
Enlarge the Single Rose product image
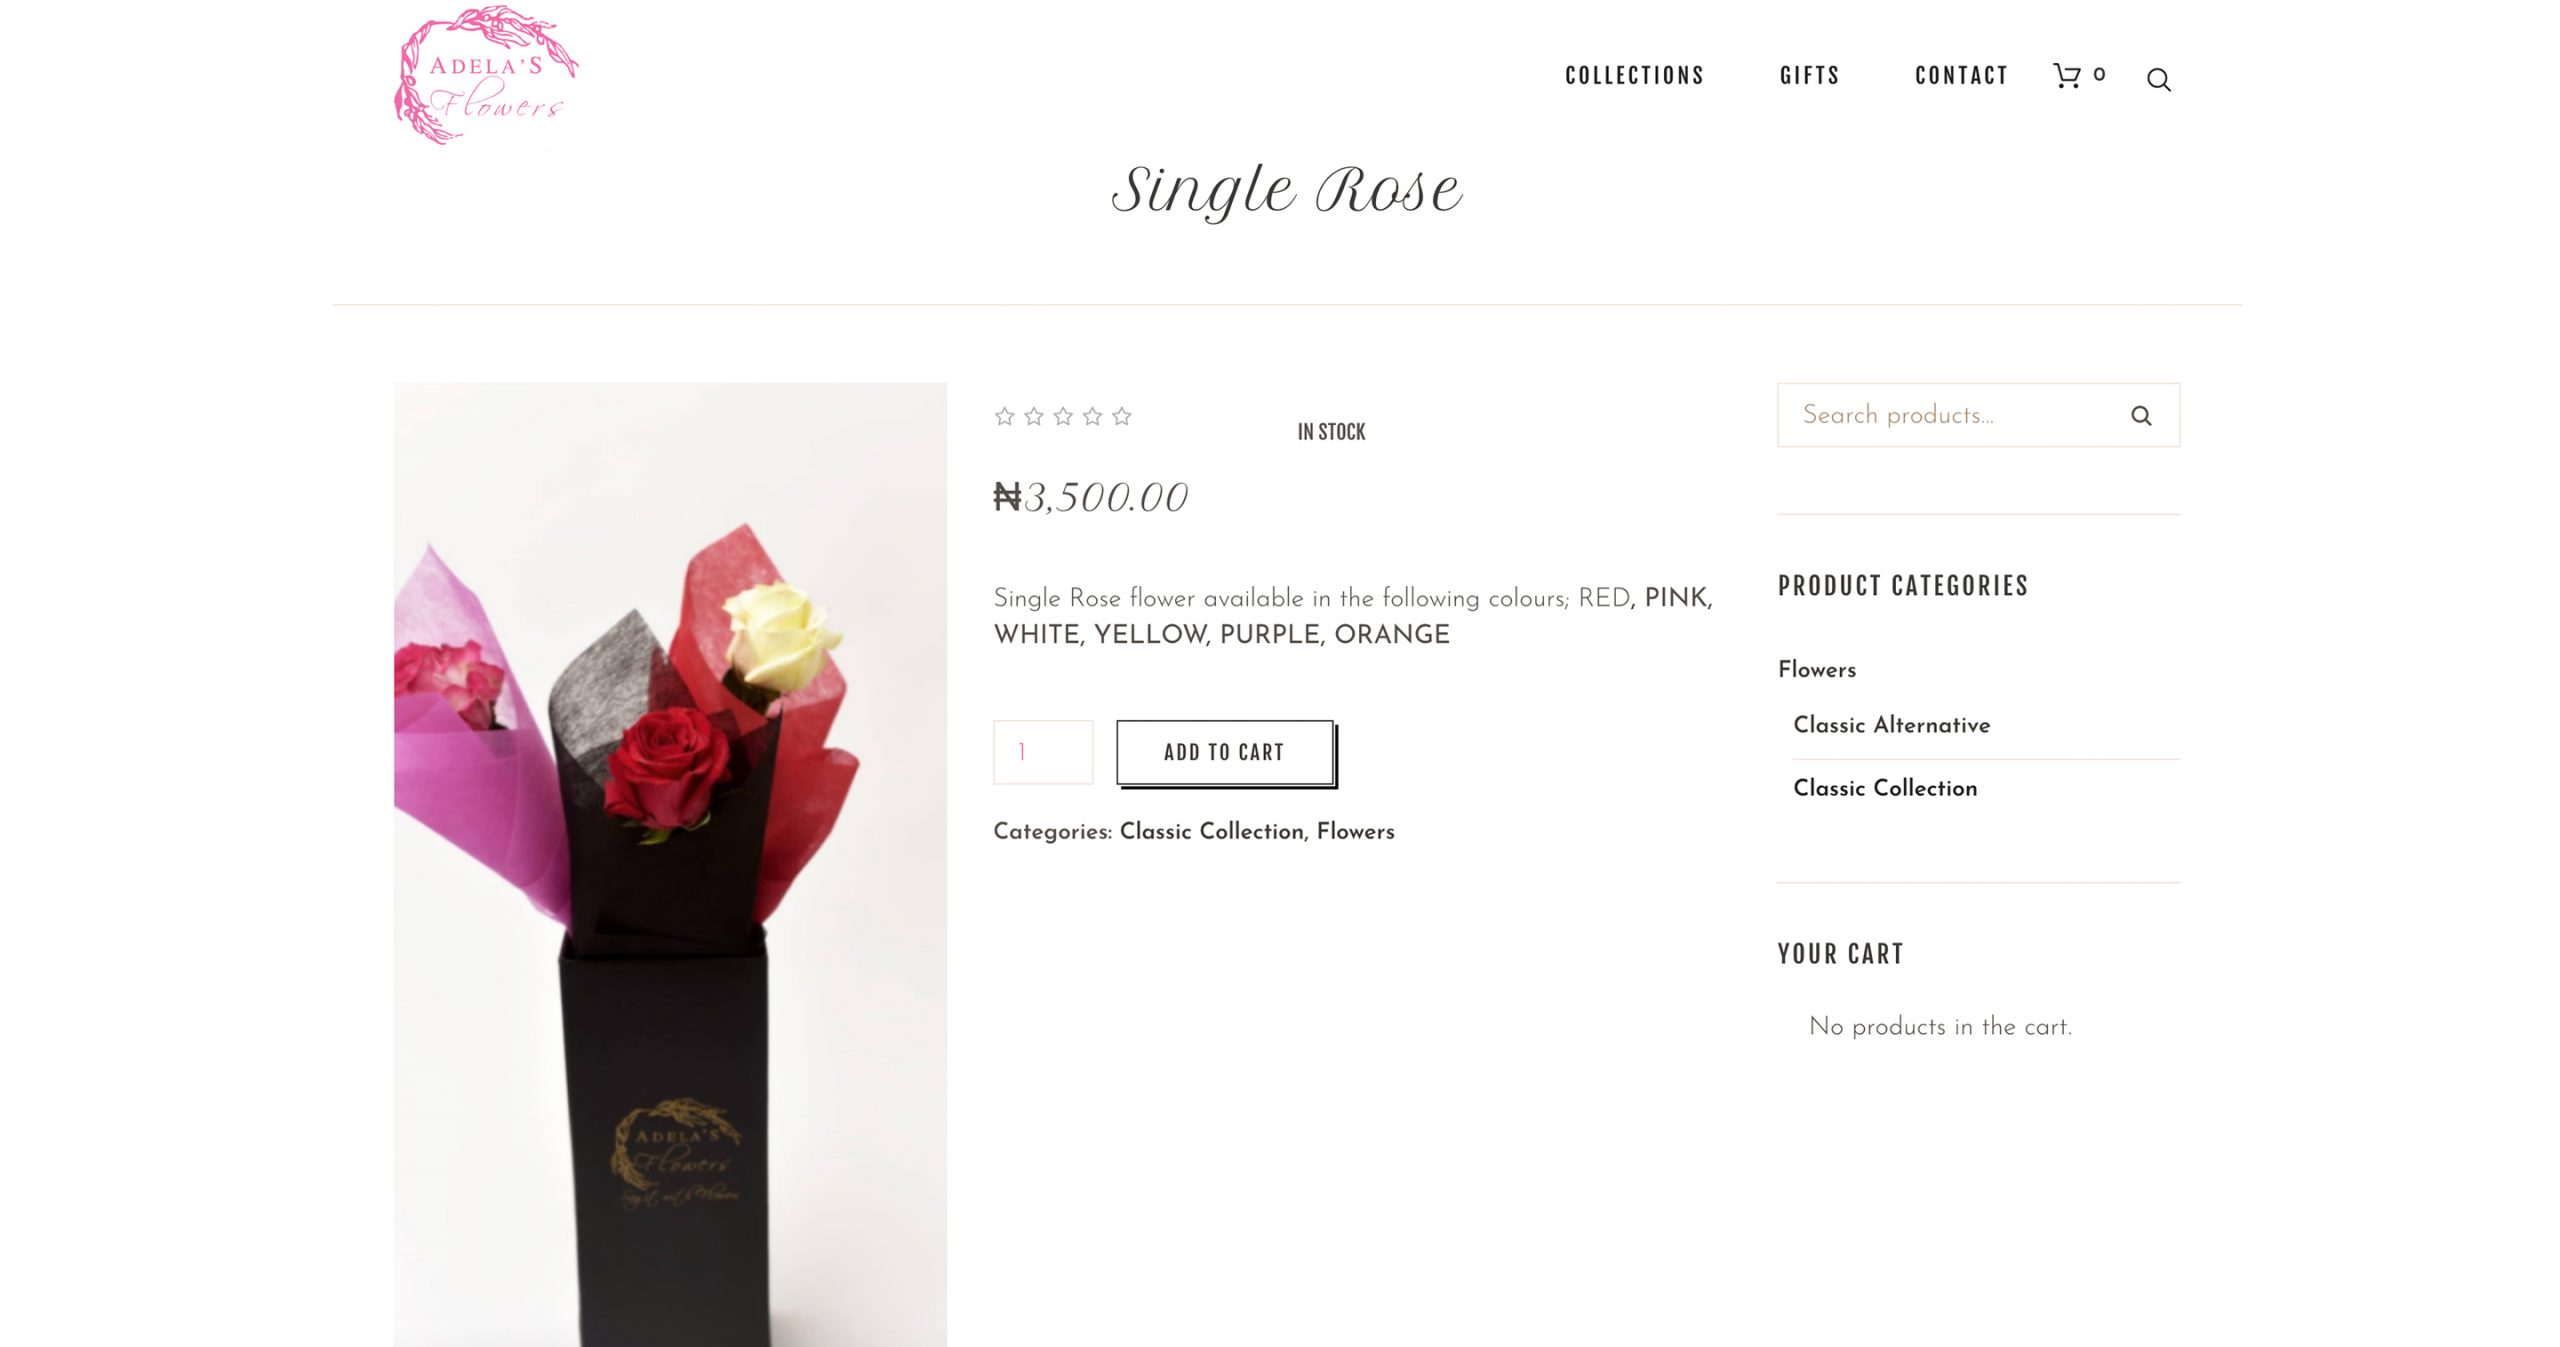point(670,864)
